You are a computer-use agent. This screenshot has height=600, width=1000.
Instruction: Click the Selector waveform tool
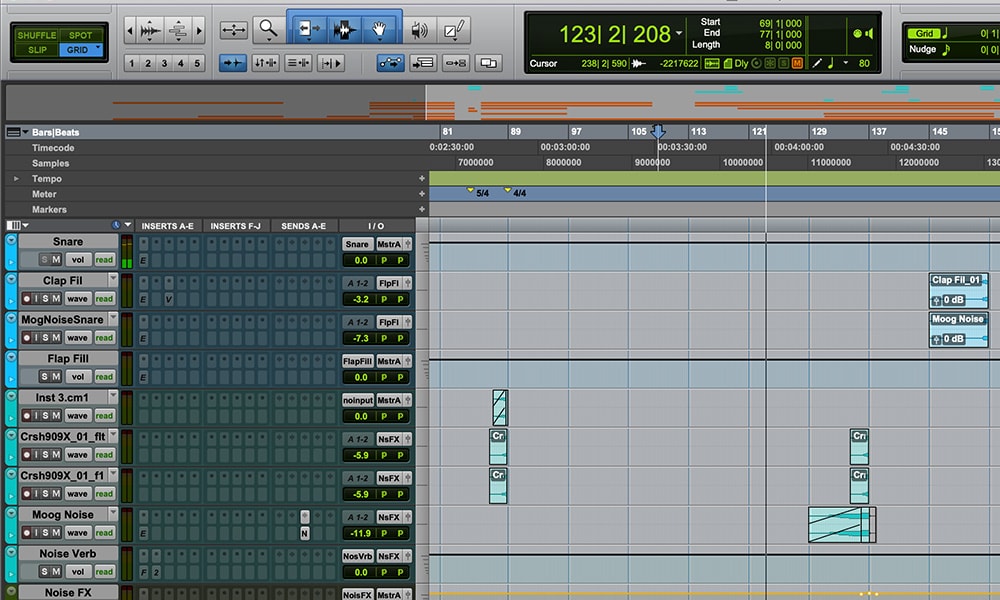coord(344,30)
